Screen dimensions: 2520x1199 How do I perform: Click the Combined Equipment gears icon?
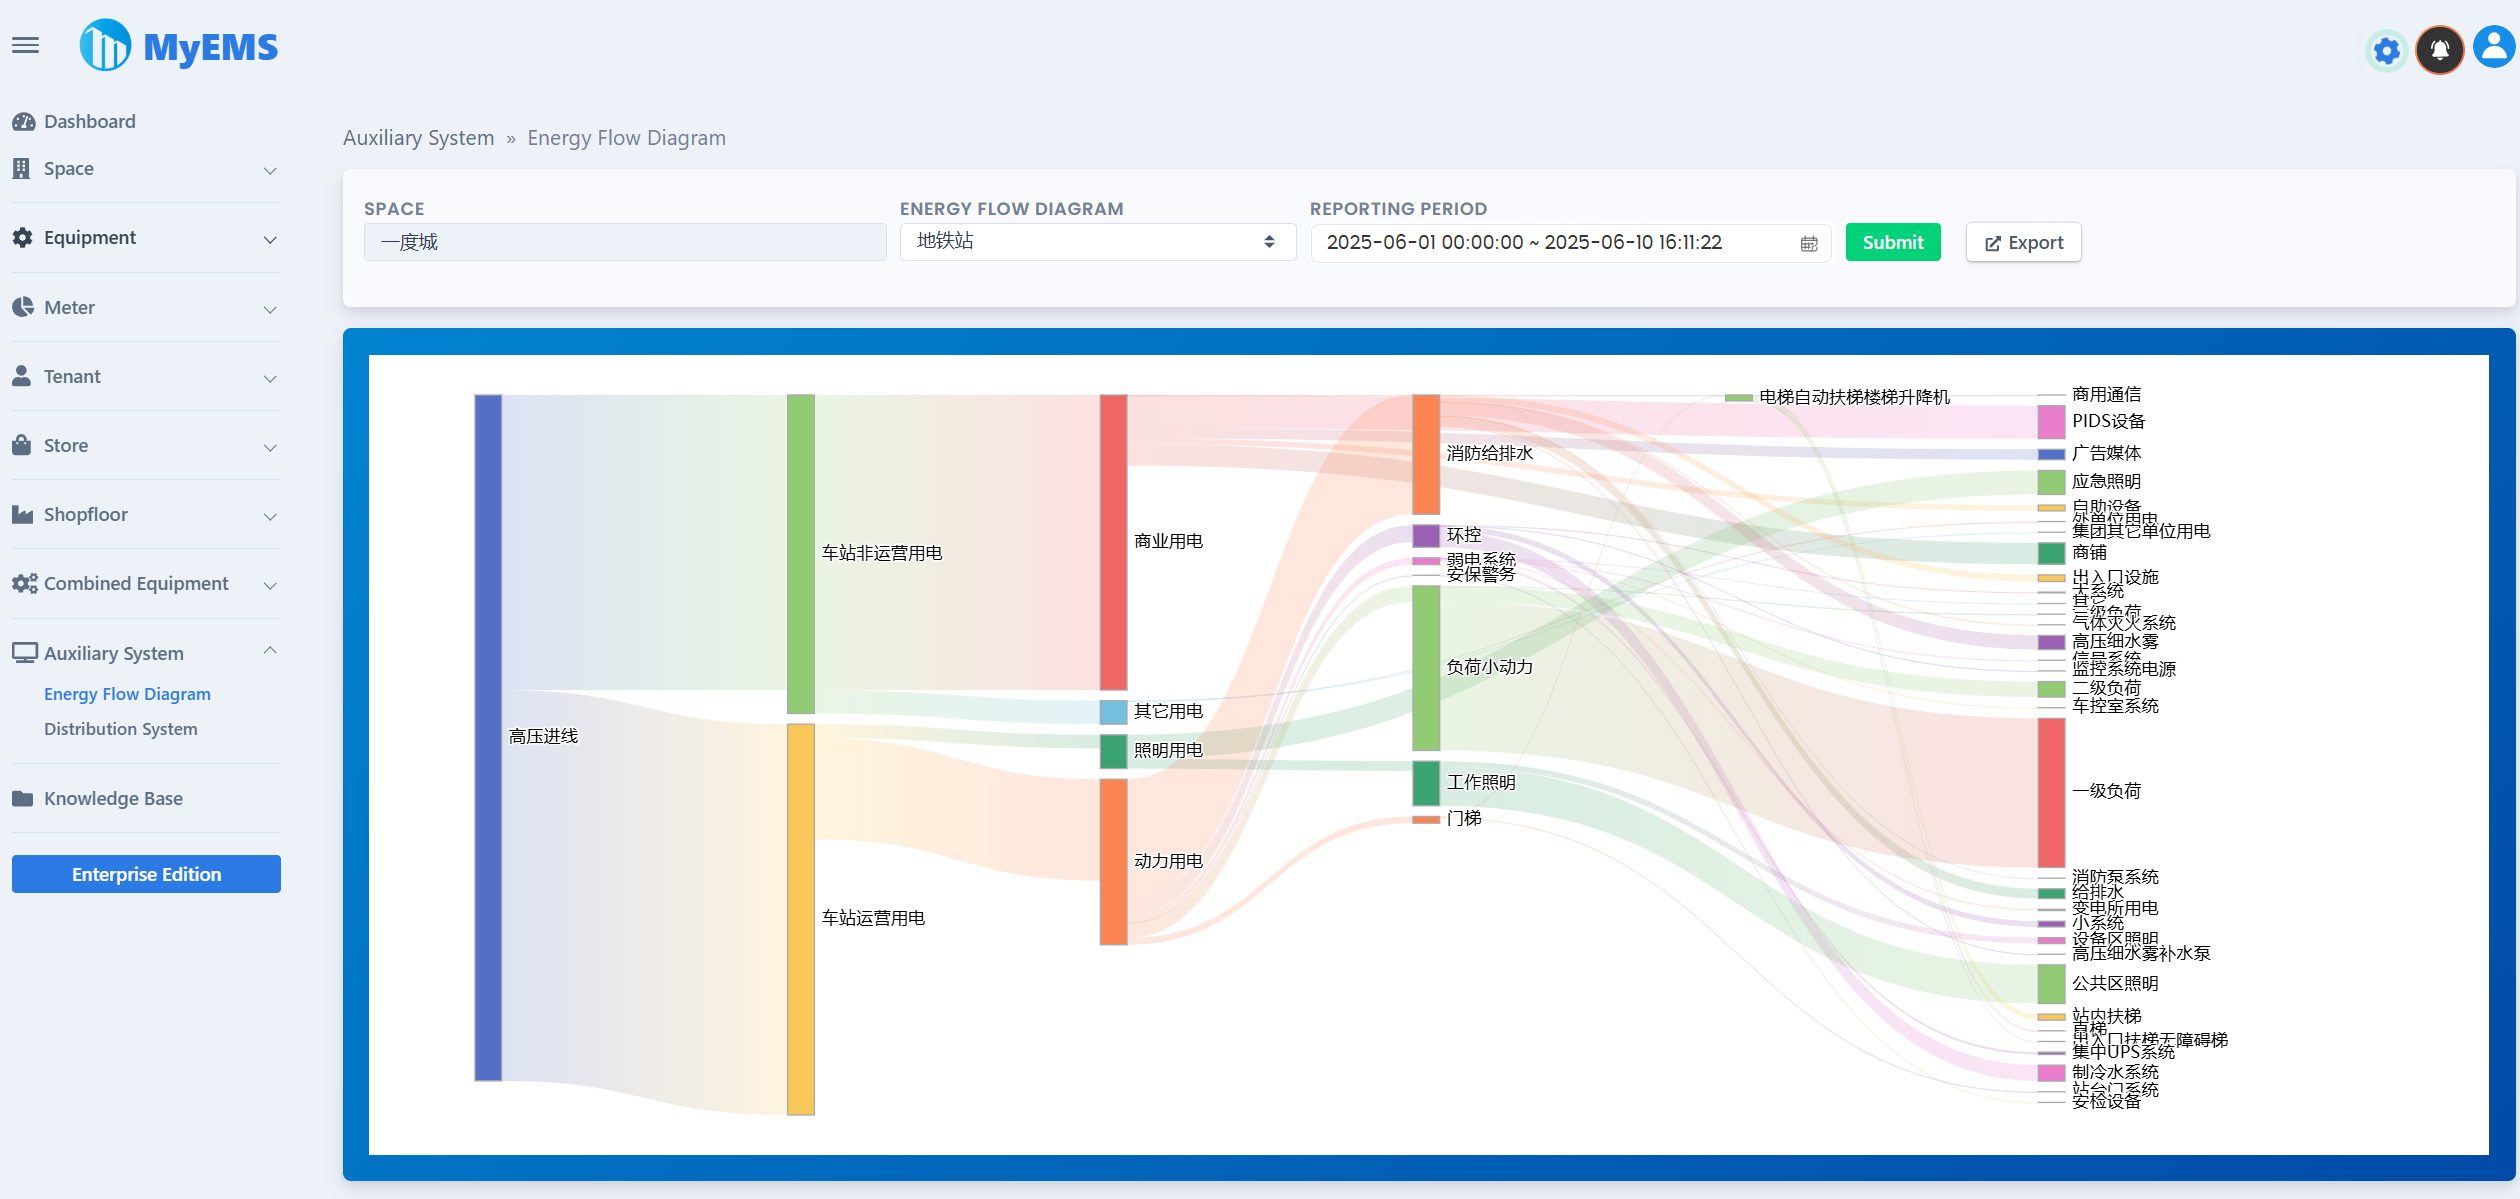click(x=23, y=583)
